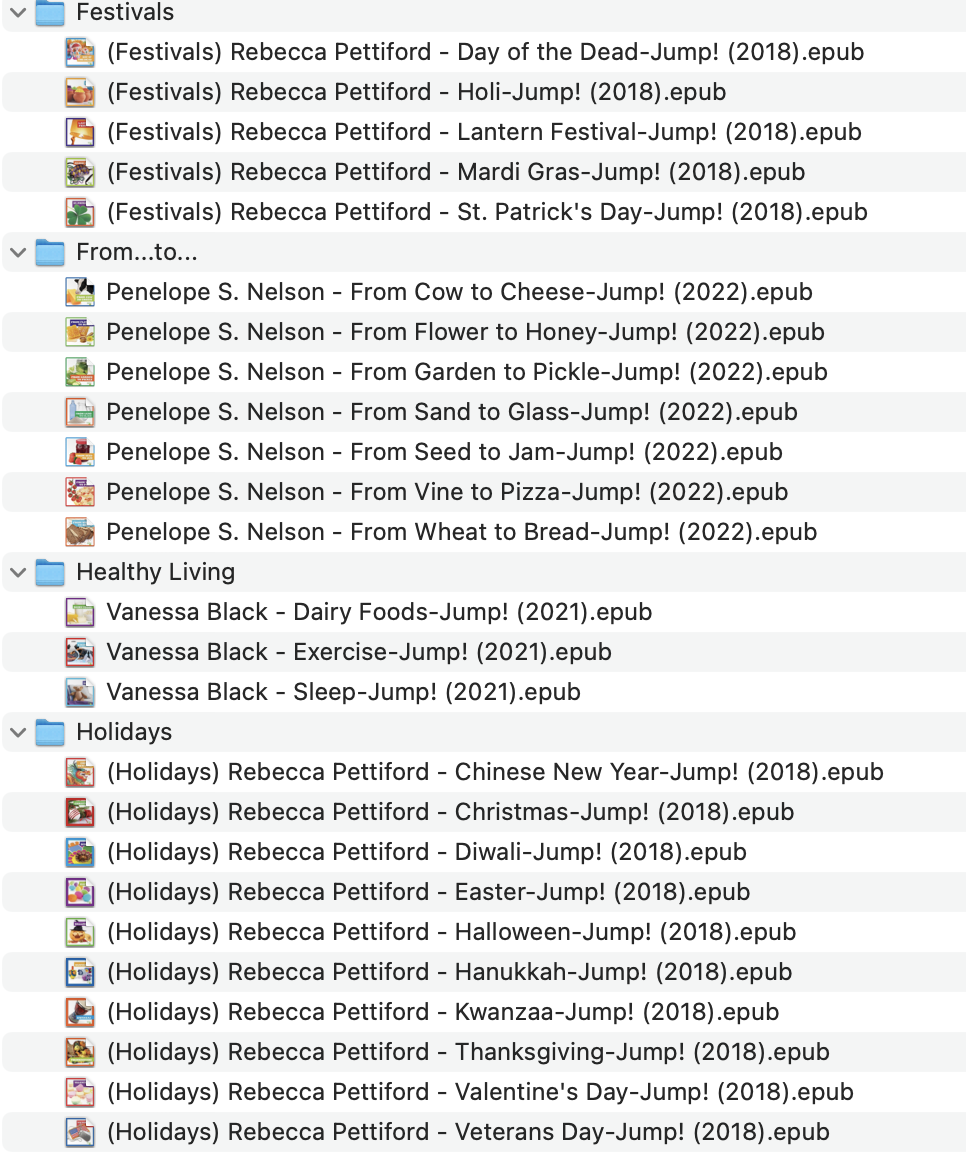The image size is (966, 1156).
Task: Click the Holidays folder icon
Action: 50,732
